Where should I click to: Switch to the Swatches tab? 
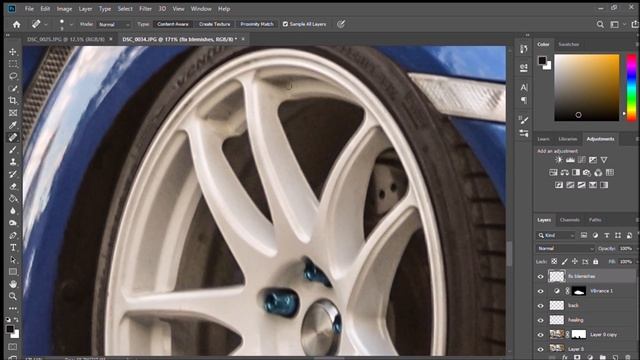click(x=569, y=44)
